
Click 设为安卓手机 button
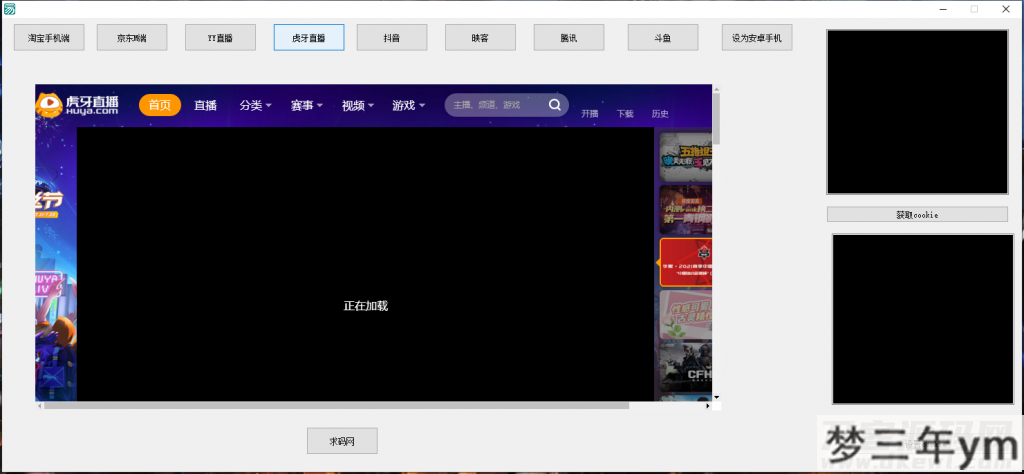[757, 38]
